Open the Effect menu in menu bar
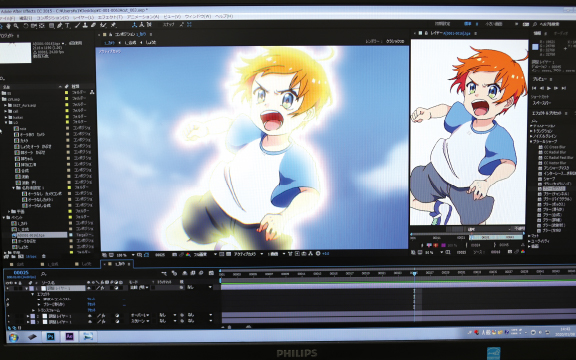Screen dimensions: 576x360 coord(110,17)
